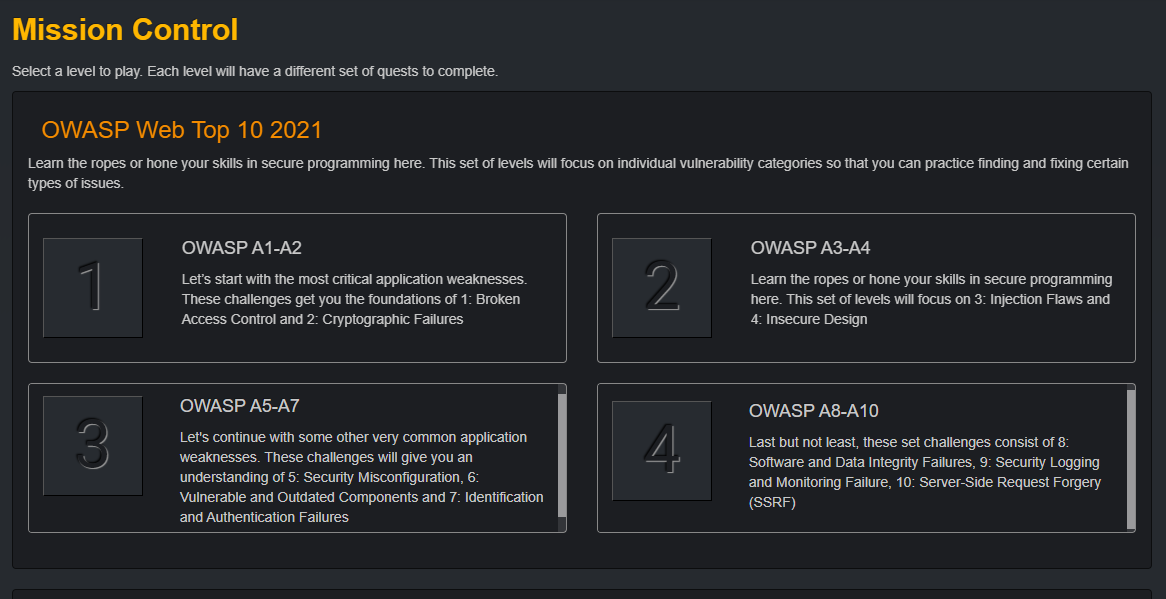
Task: Click the number 3 level tile
Action: (x=92, y=446)
